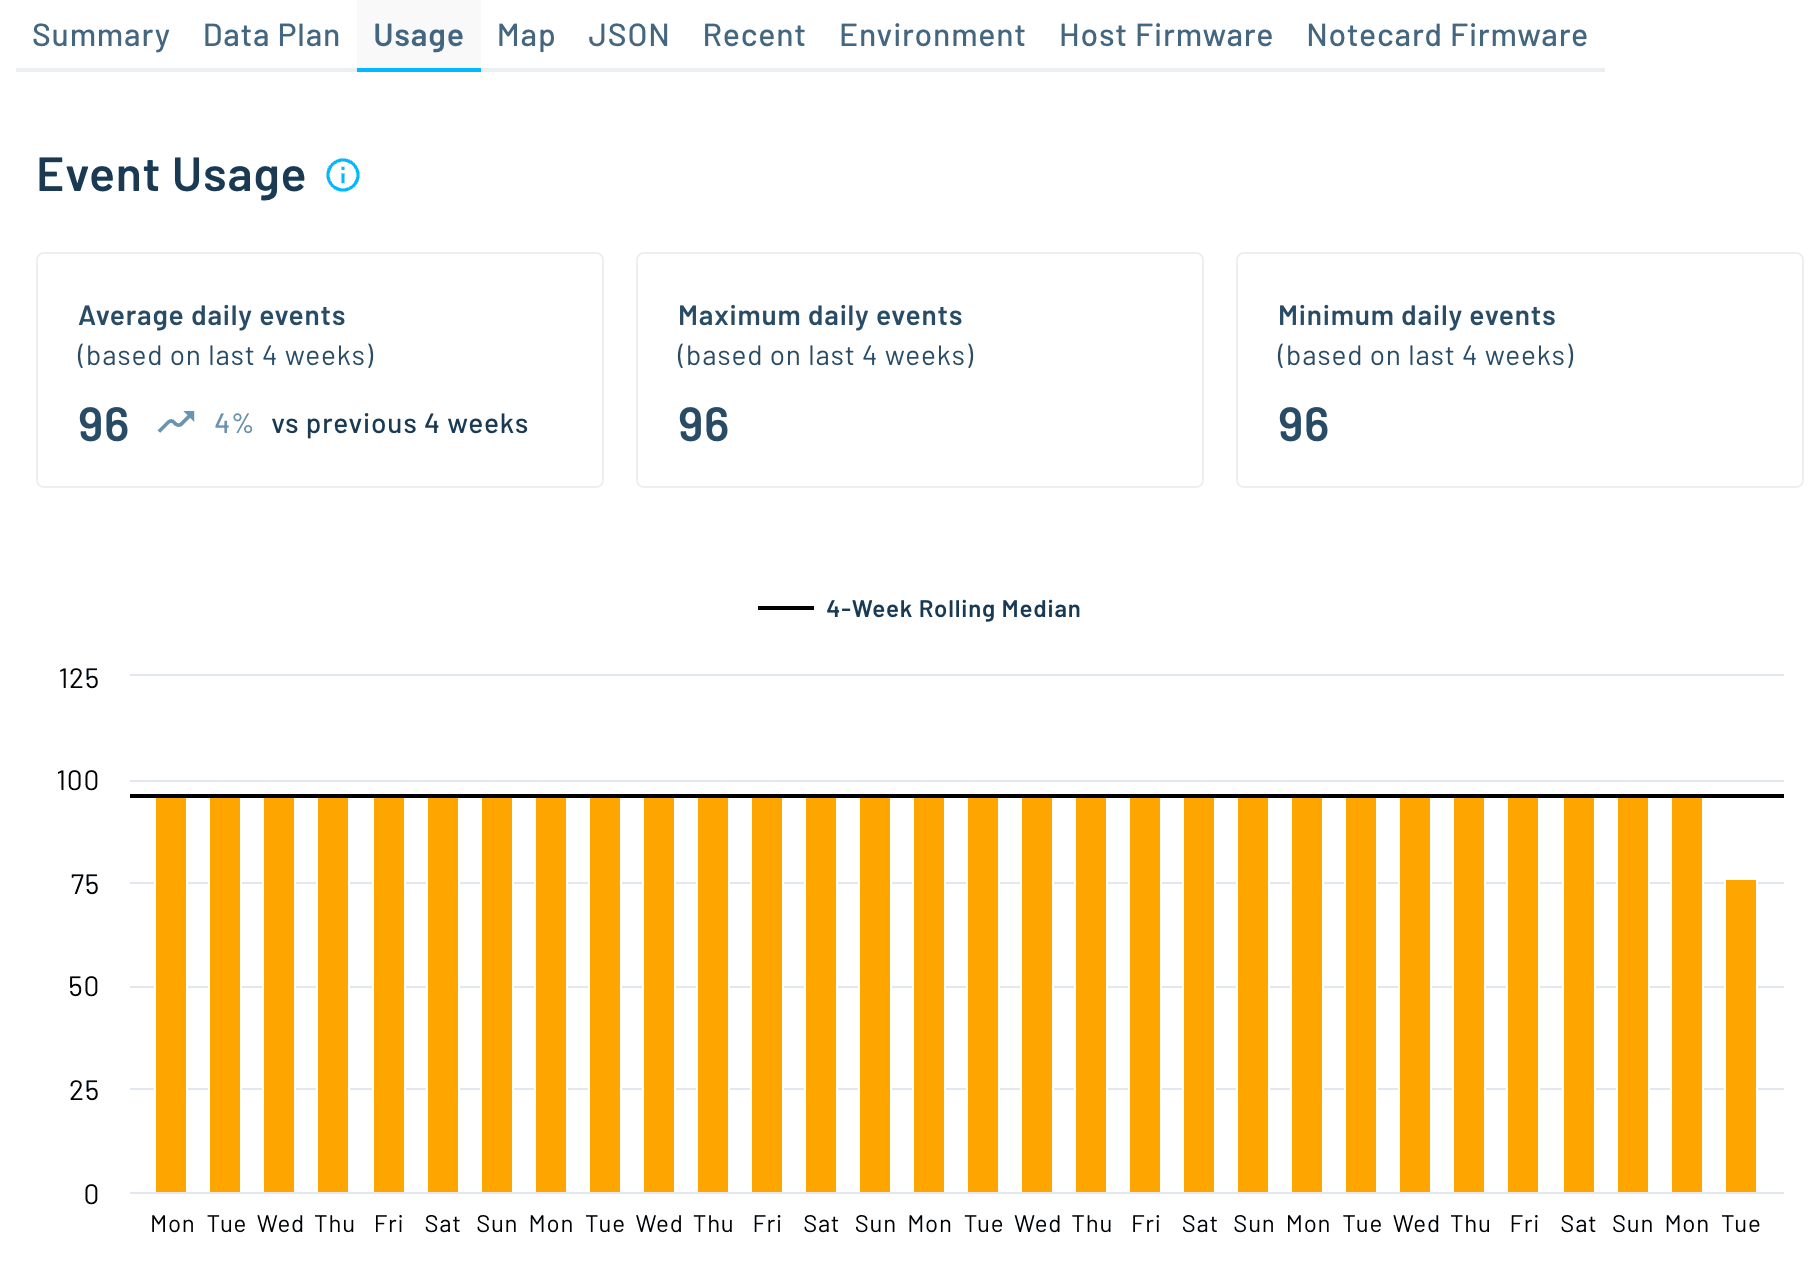1814x1270 pixels.
Task: Select the Host Firmware tab
Action: click(x=1165, y=36)
